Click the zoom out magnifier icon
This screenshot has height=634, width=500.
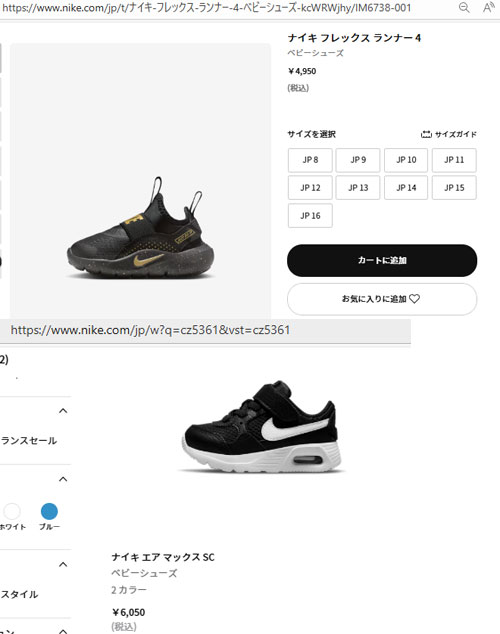[x=464, y=8]
